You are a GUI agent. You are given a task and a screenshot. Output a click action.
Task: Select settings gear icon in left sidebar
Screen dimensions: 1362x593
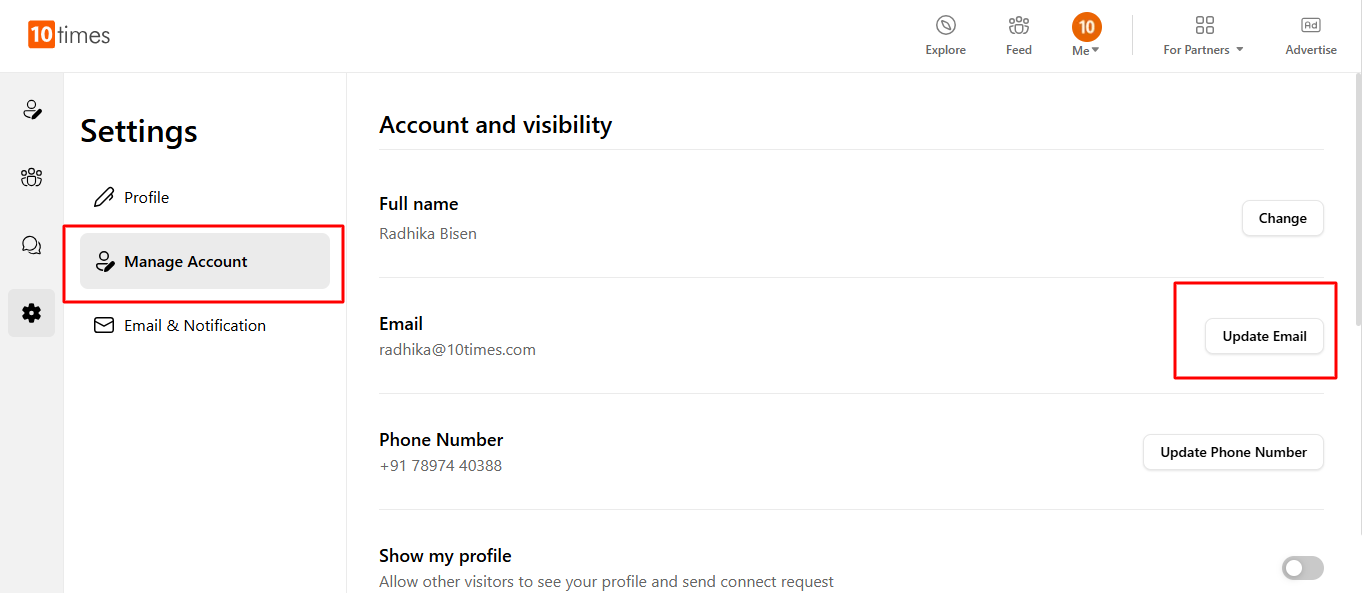tap(32, 313)
